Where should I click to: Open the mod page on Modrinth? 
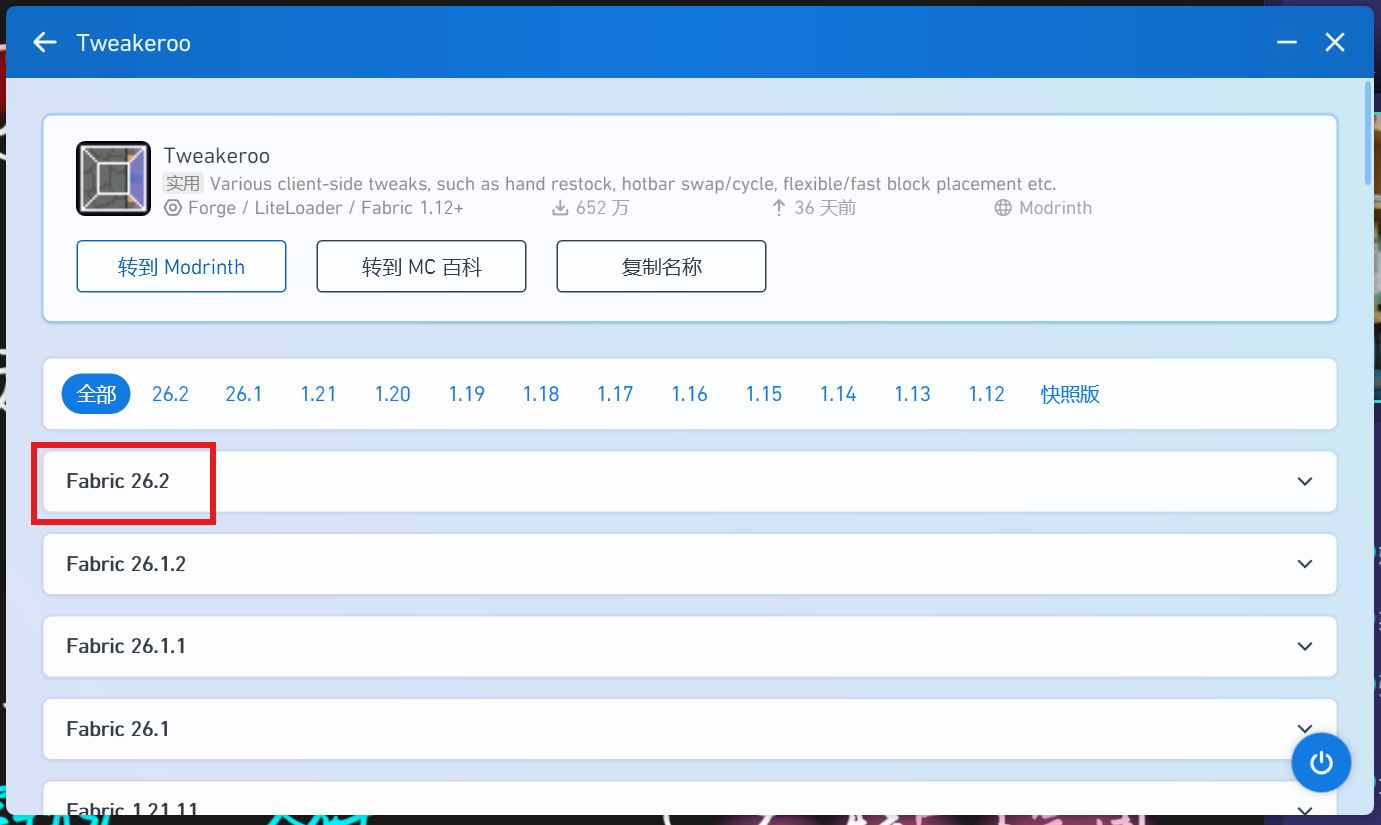click(181, 267)
